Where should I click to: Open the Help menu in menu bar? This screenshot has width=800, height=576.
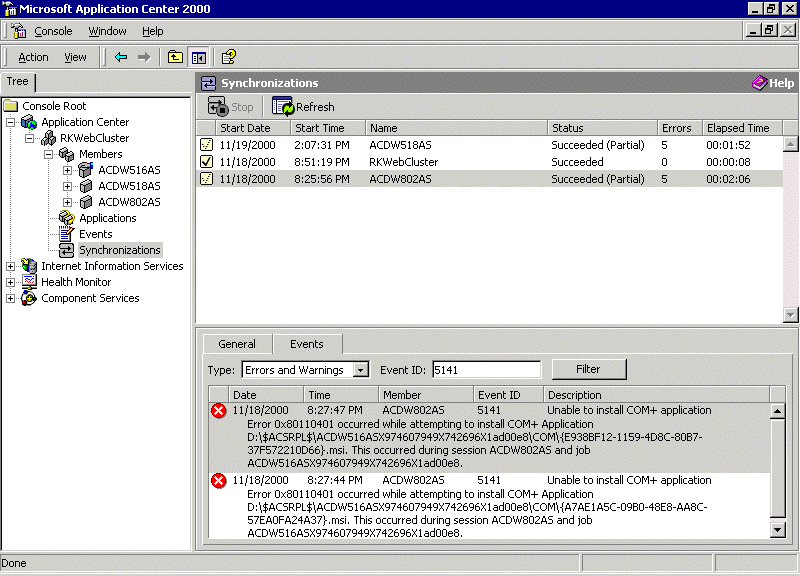(x=153, y=31)
